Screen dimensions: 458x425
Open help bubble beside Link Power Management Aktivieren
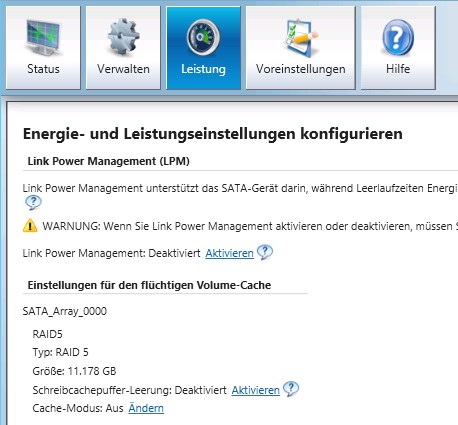(x=265, y=252)
